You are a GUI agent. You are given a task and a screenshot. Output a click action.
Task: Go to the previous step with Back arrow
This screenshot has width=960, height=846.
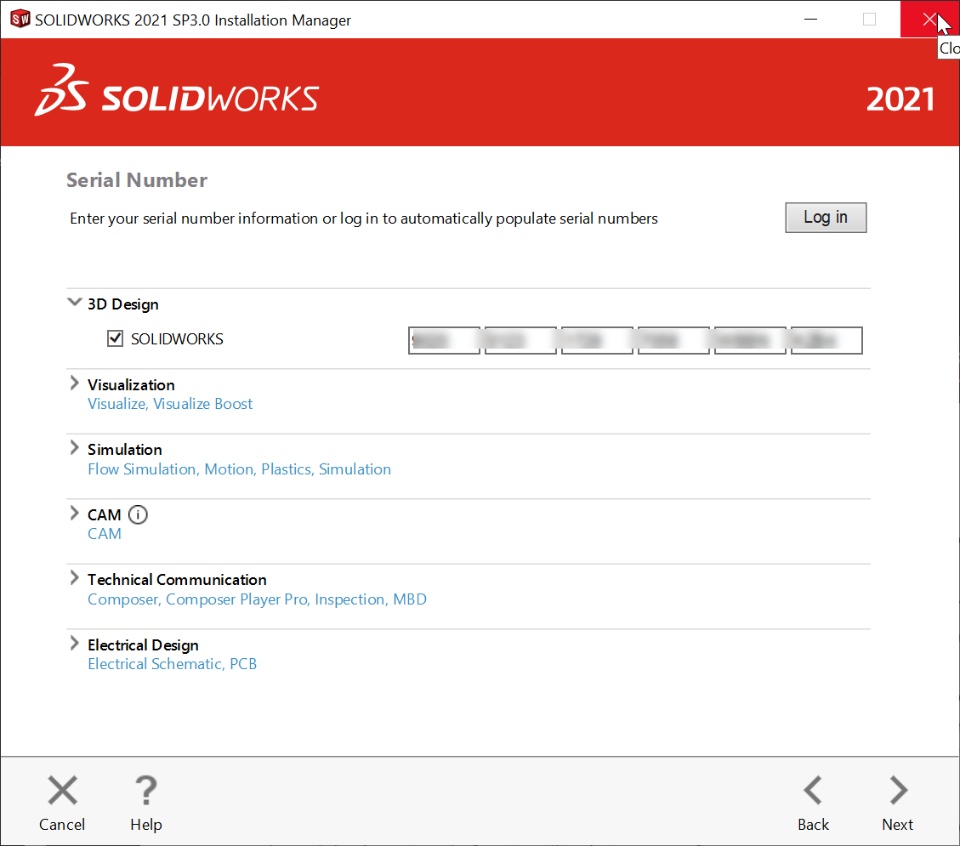click(812, 790)
